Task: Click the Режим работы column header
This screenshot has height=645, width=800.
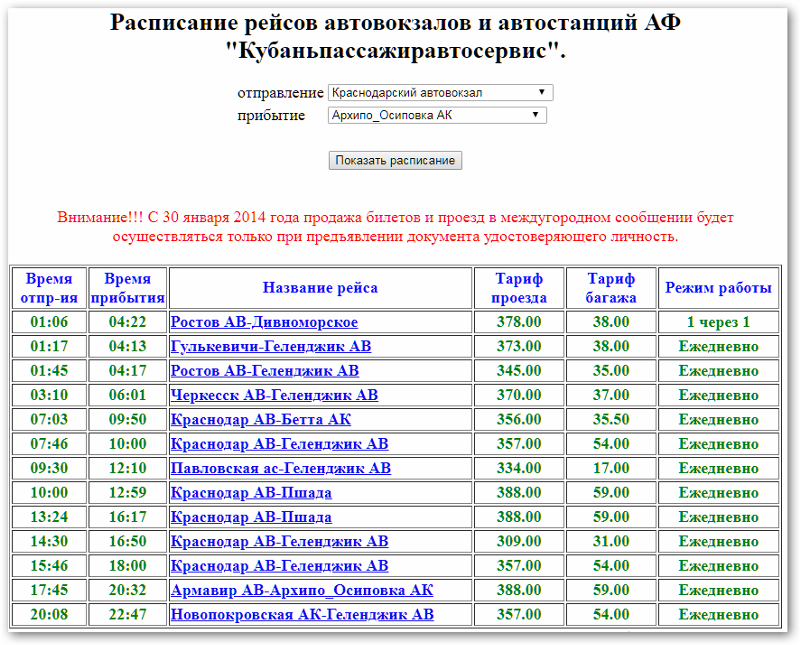Action: point(718,288)
